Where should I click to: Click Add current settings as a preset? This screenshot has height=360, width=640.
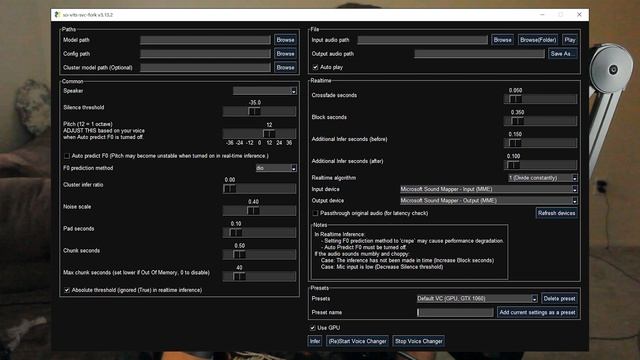click(537, 313)
